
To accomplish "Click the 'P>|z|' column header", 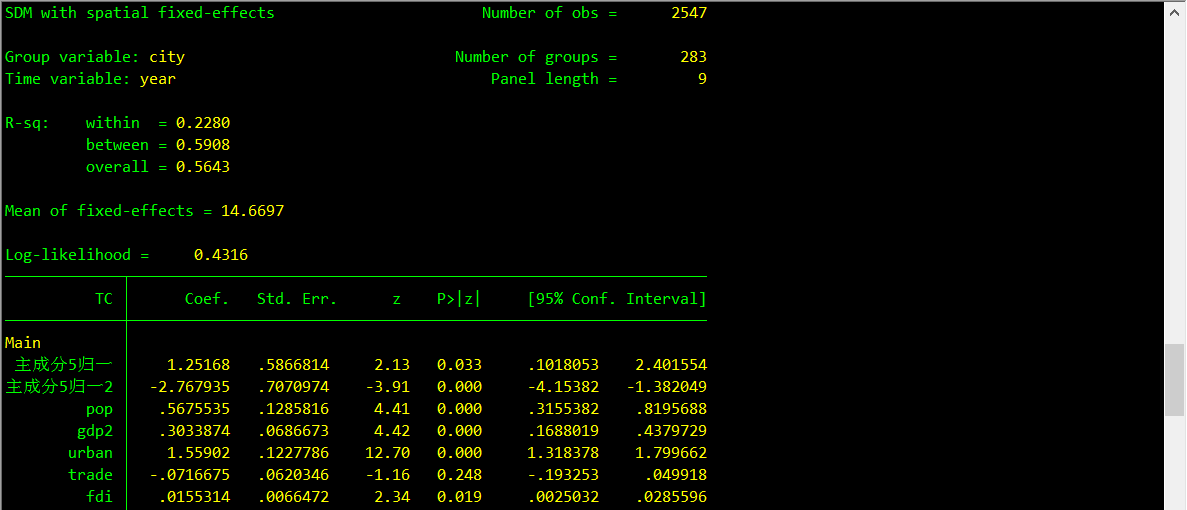I will [459, 299].
